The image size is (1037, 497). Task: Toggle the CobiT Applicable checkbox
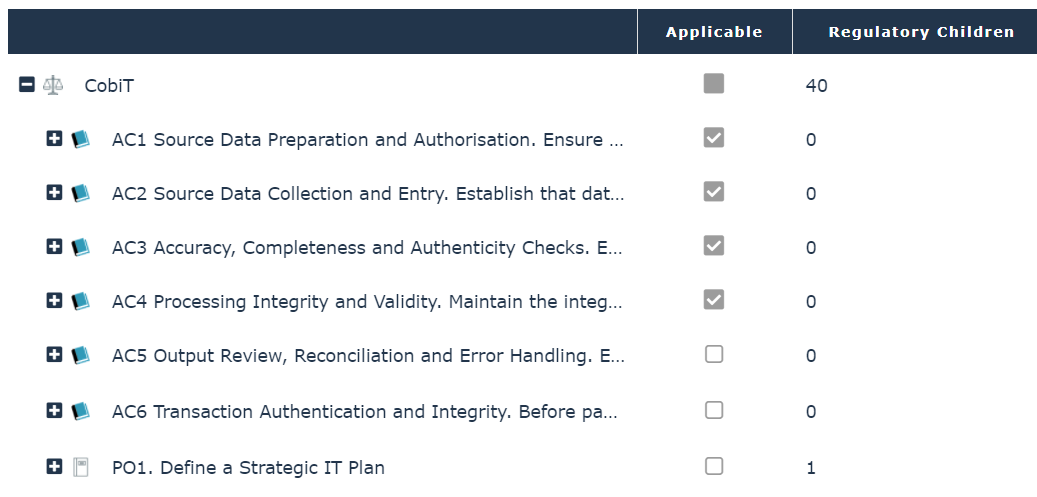(x=713, y=84)
